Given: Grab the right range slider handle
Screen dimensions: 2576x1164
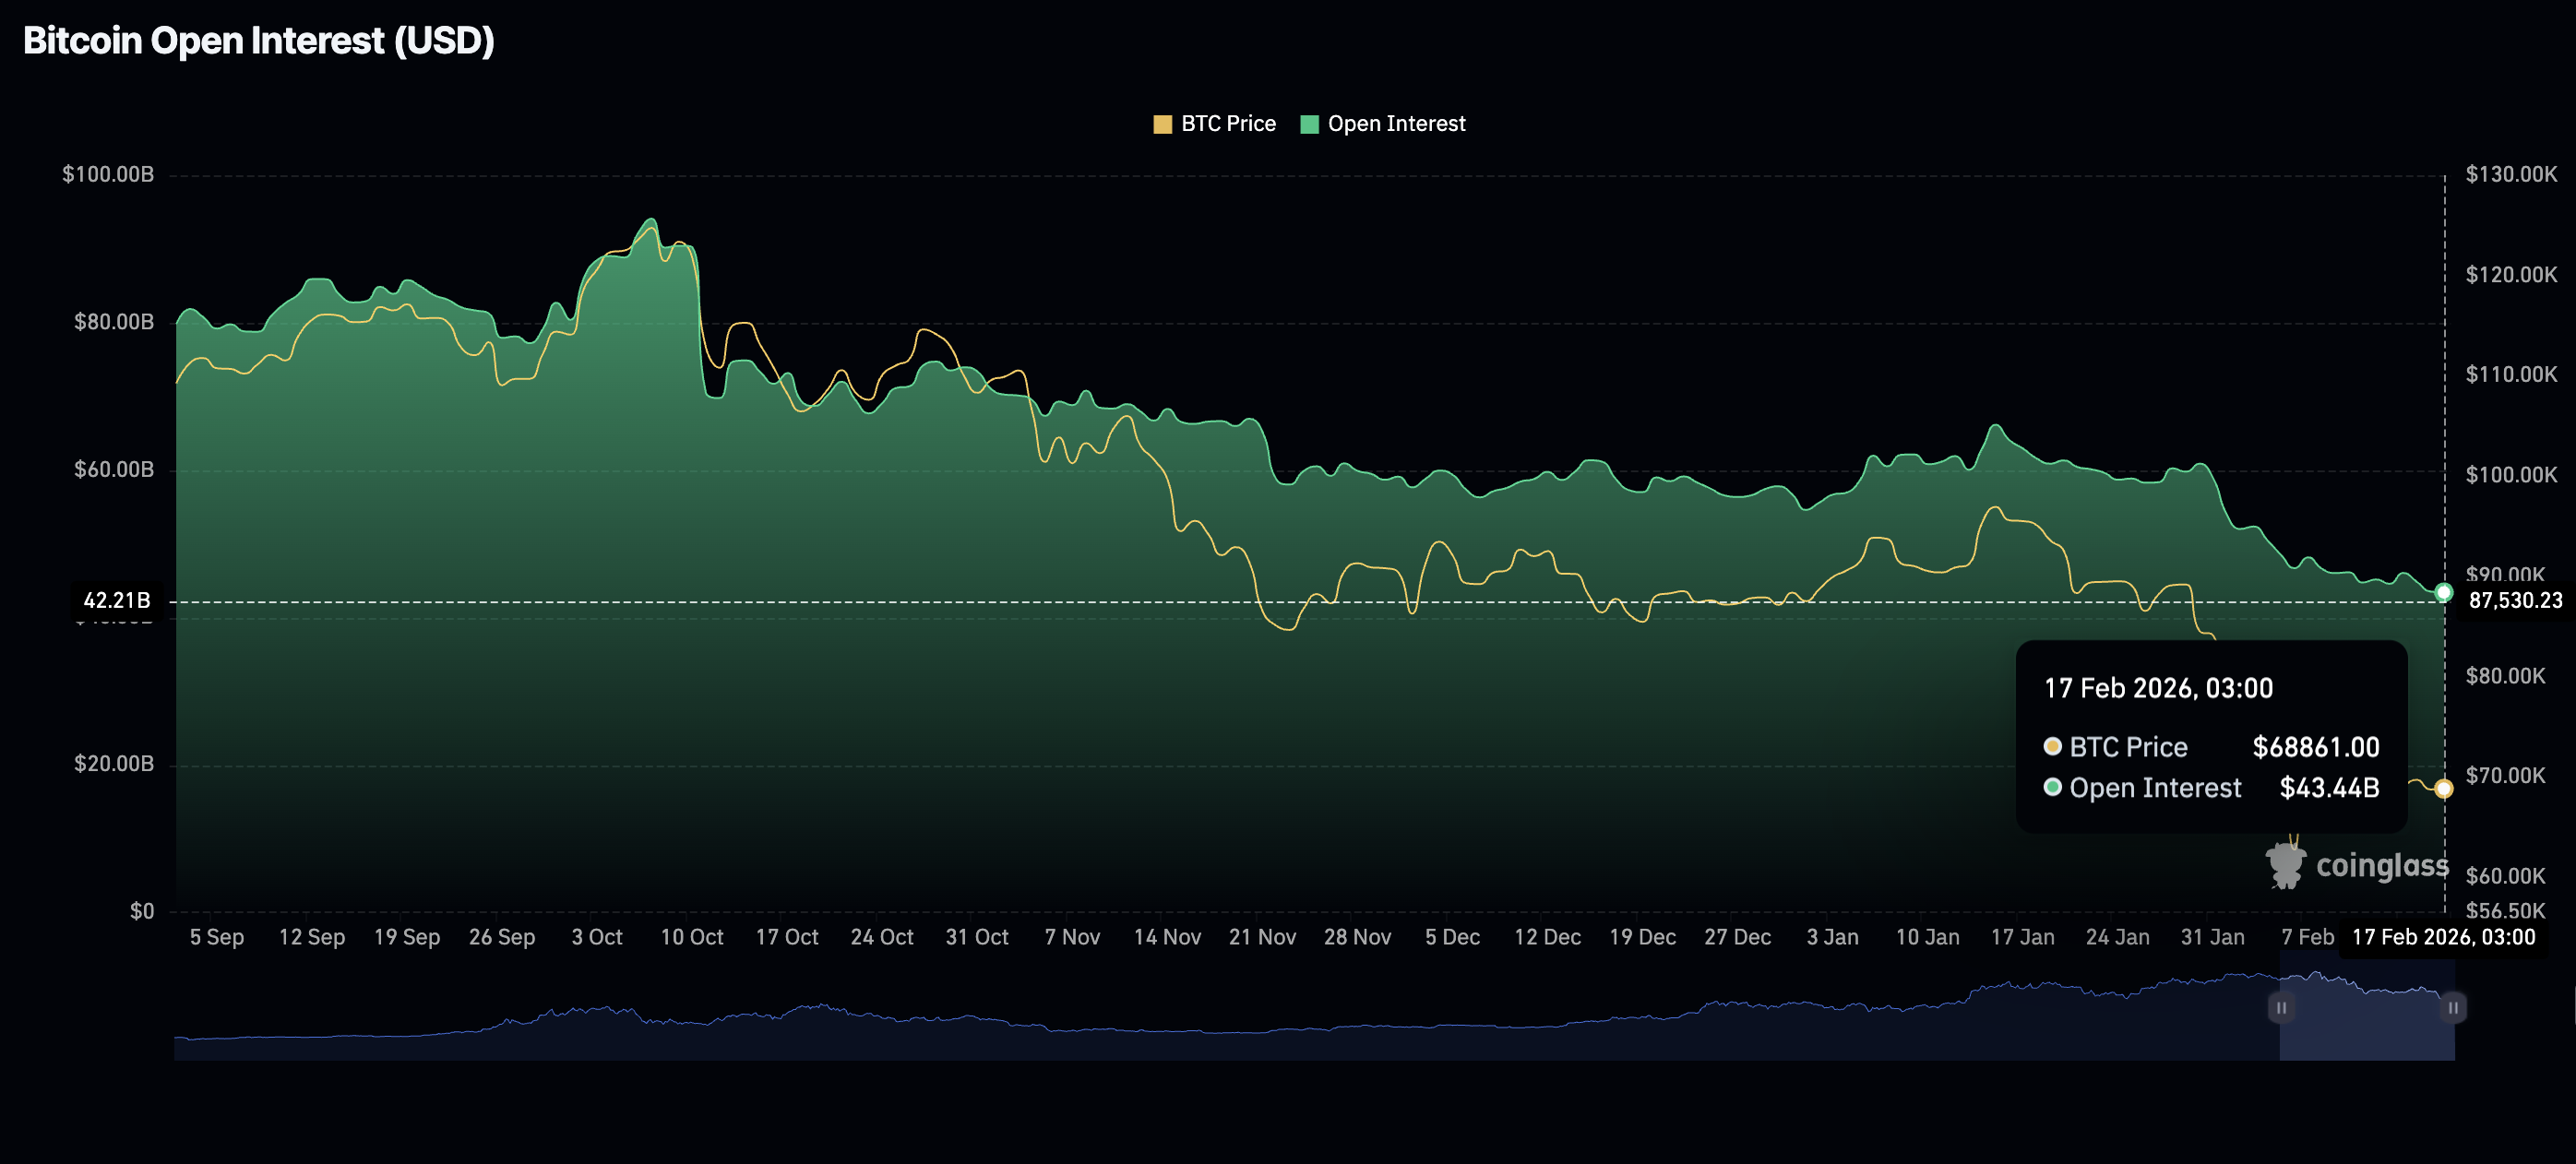Looking at the screenshot, I should tap(2452, 1007).
